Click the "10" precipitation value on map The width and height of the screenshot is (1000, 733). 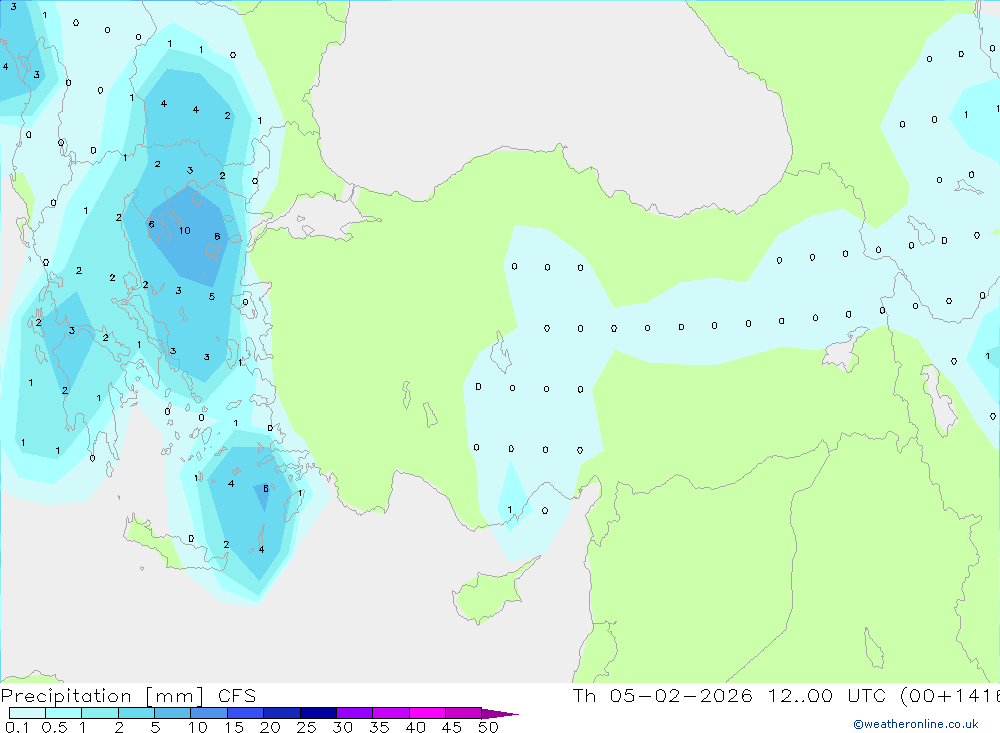pyautogui.click(x=185, y=231)
